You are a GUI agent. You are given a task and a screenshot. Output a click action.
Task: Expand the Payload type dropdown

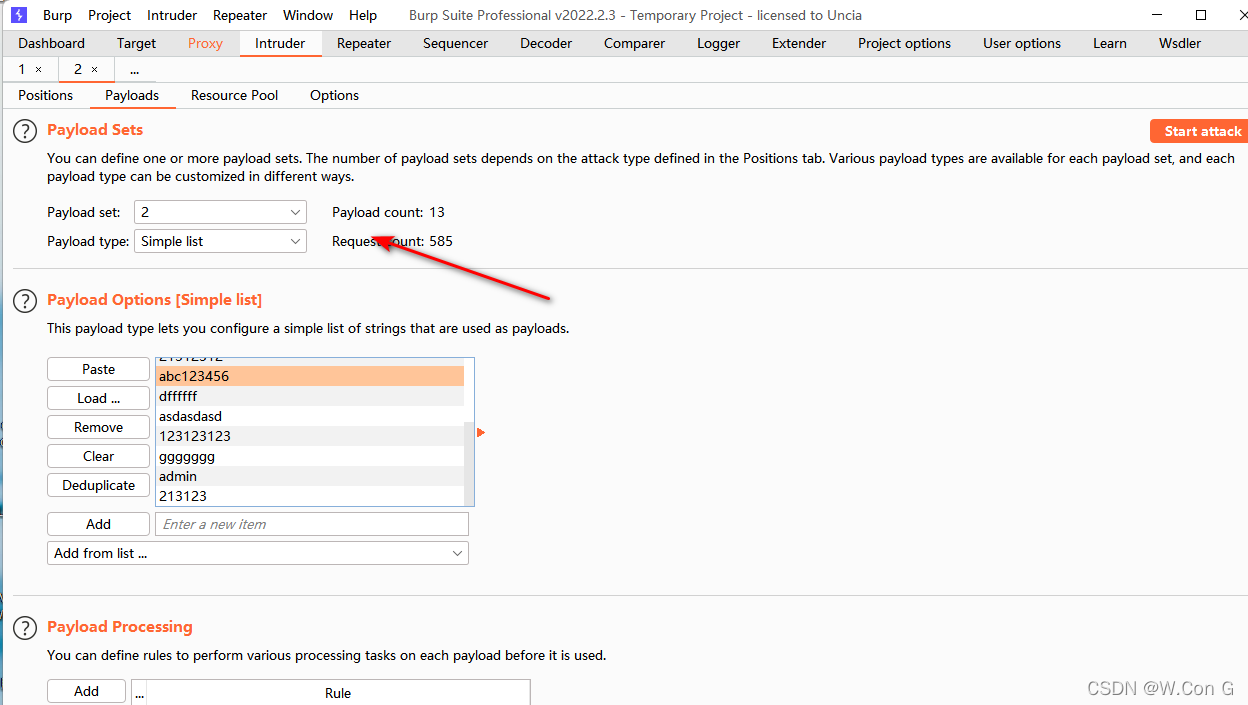[x=220, y=241]
